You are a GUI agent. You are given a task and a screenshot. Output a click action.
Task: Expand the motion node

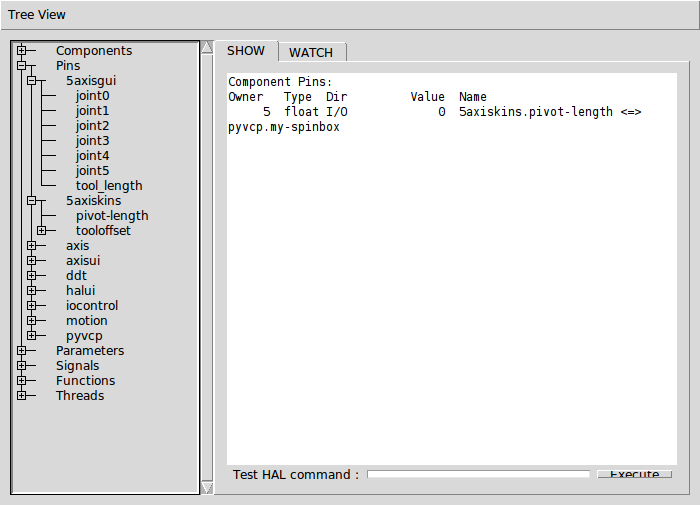(x=31, y=321)
